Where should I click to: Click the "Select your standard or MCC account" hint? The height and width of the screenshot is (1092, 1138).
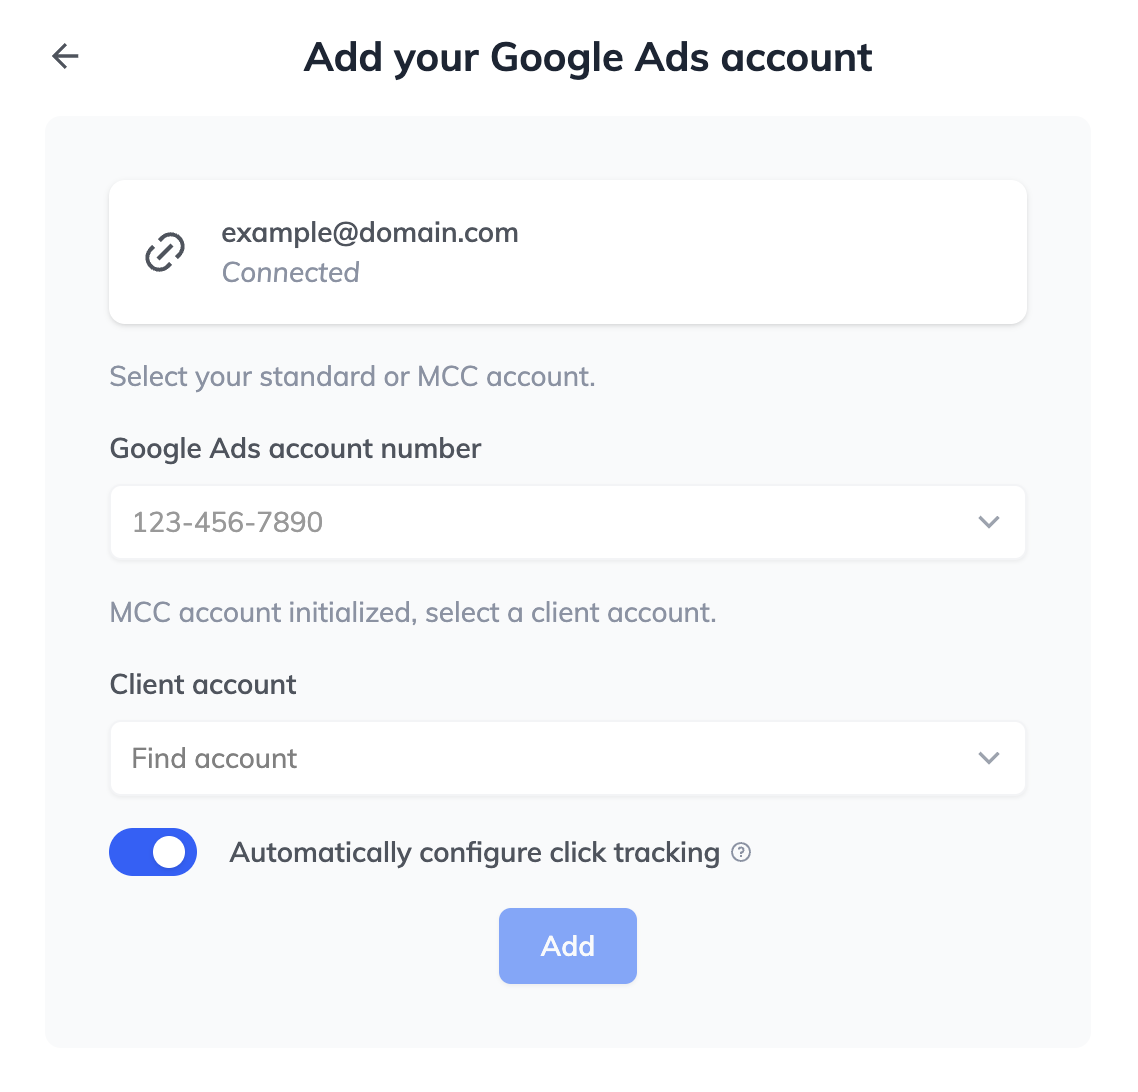point(352,377)
